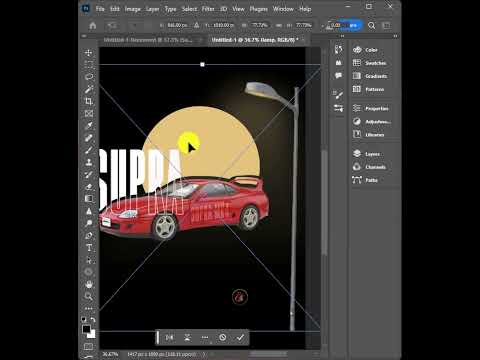Open the Properties panel
Screen dimensions: 480x360
coord(371,108)
